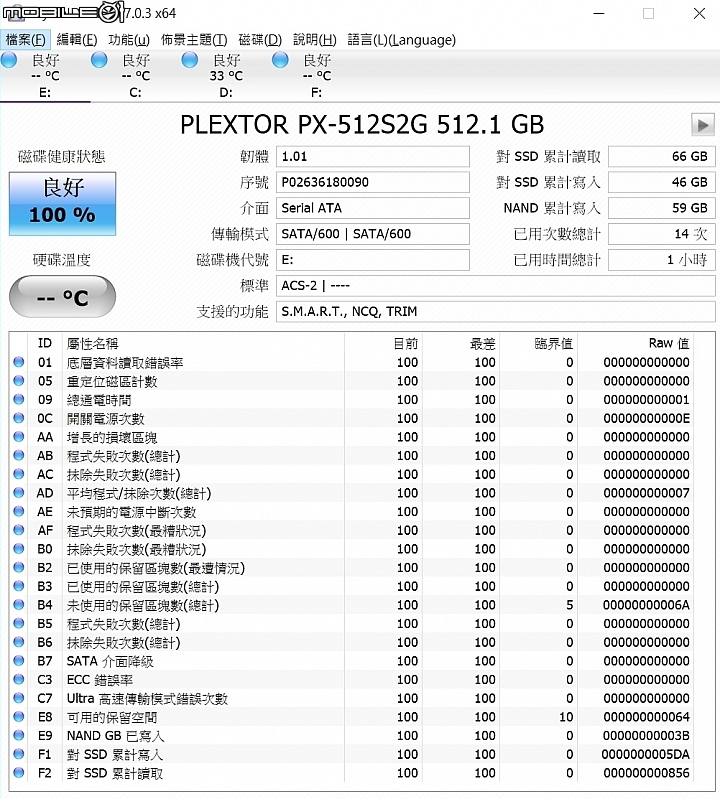Click the NAND writes value 59 GB
720x799 pixels.
(x=661, y=208)
